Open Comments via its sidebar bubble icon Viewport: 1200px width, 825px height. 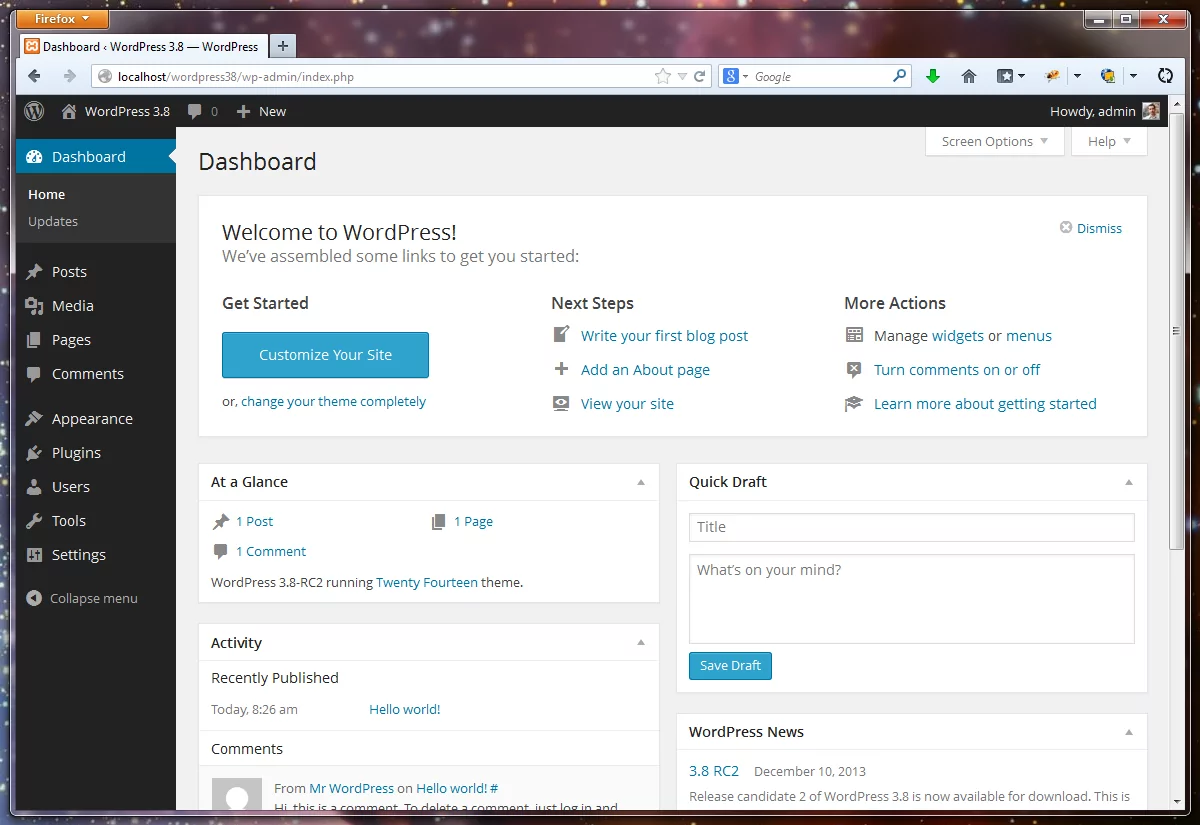point(35,374)
